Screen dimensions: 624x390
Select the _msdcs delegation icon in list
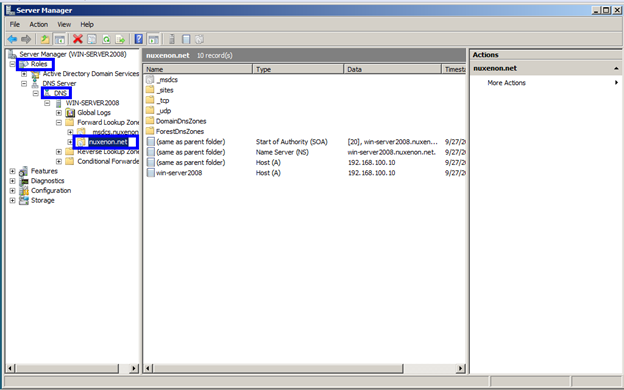[x=150, y=80]
